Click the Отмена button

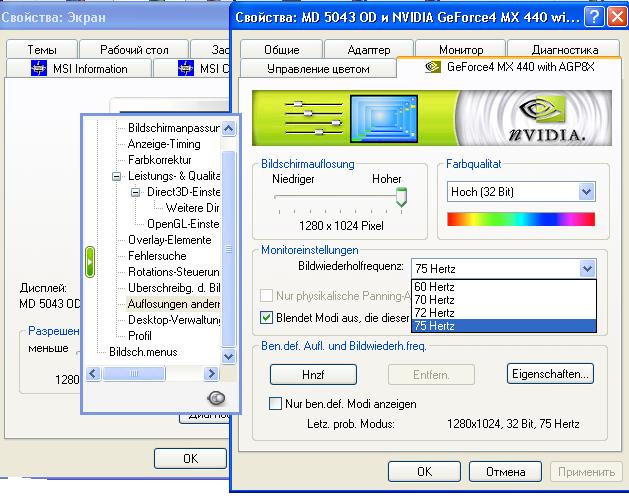(x=505, y=472)
